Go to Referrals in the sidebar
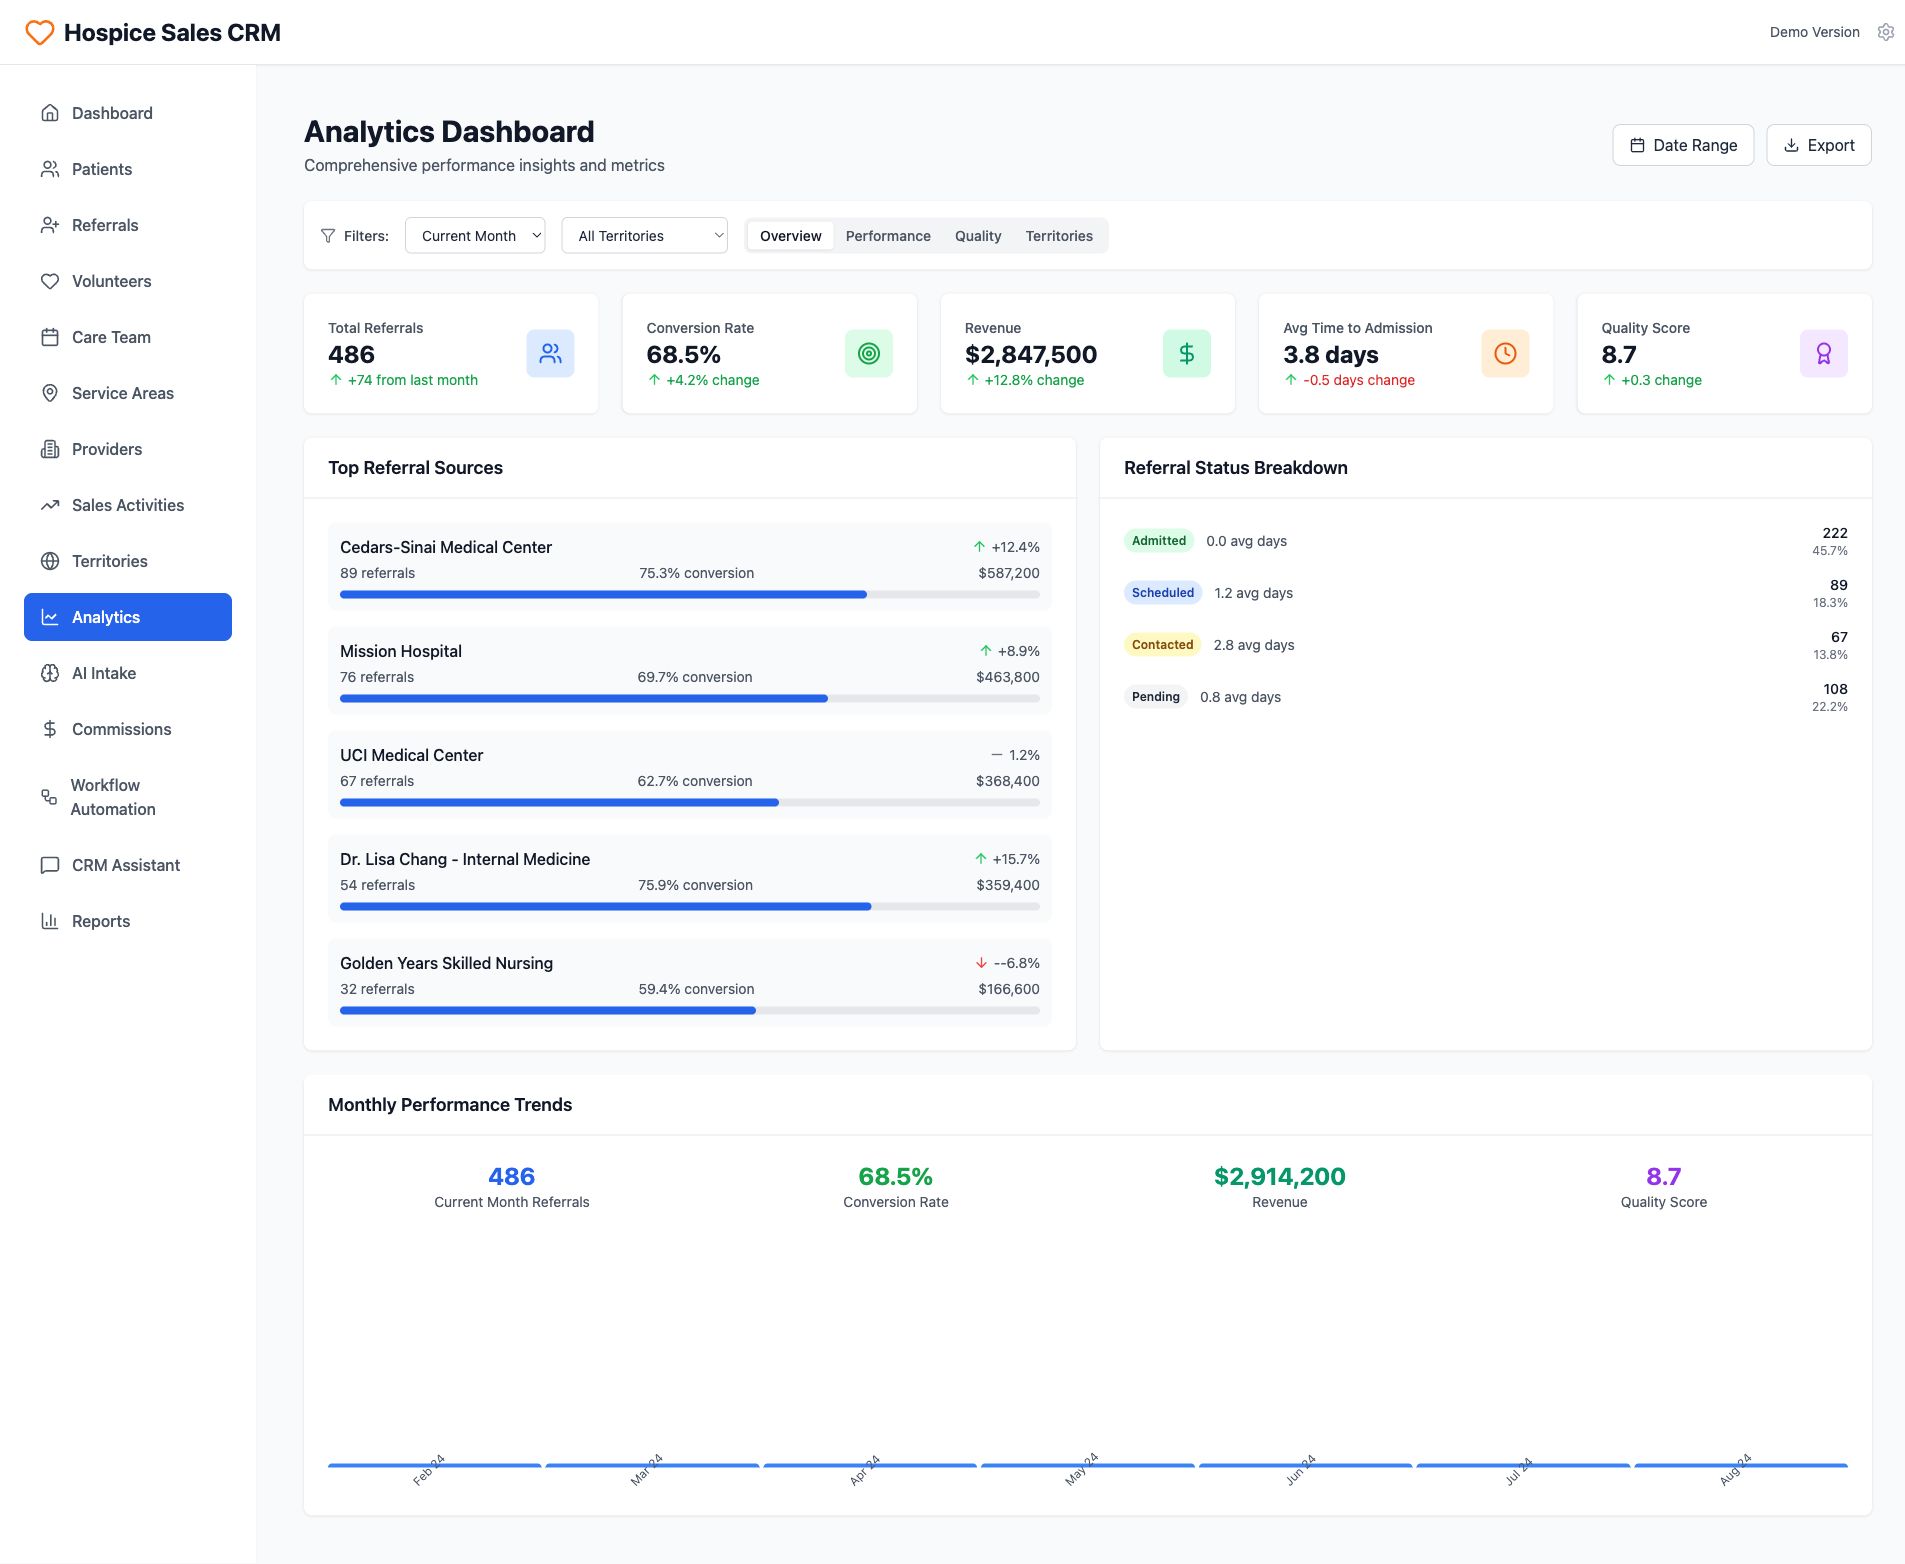1905x1564 pixels. (x=128, y=225)
